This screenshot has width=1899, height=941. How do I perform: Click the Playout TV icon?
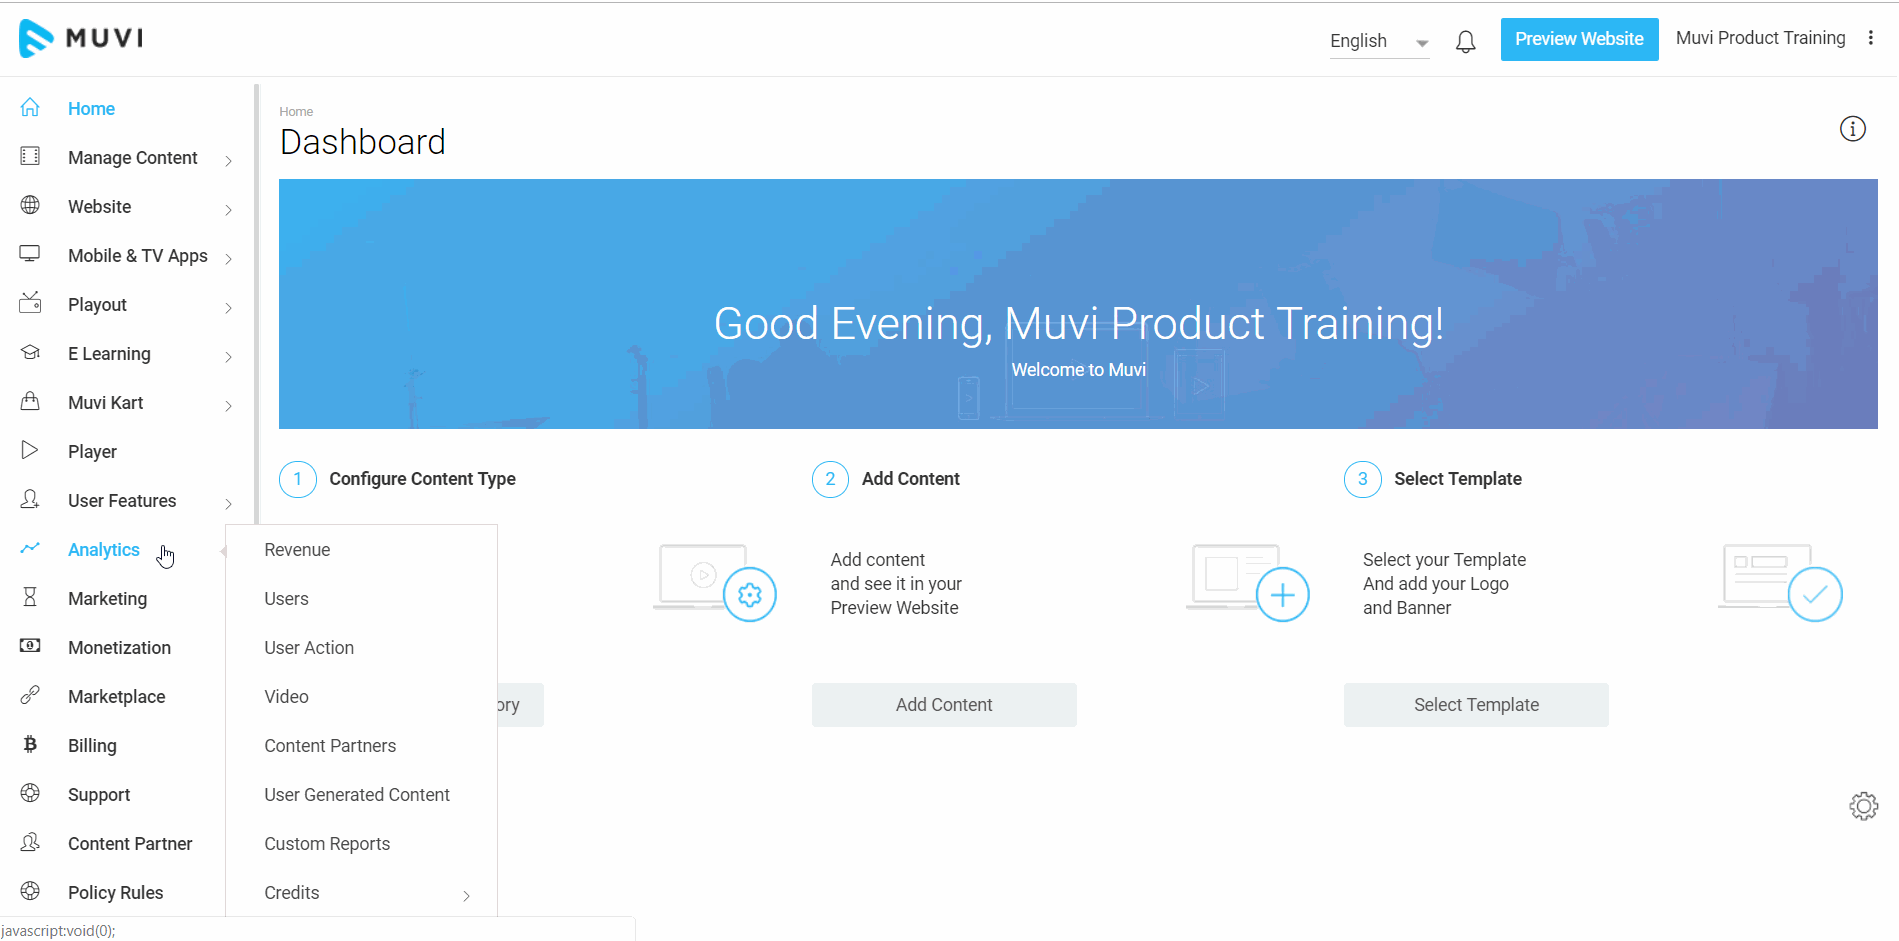(x=30, y=303)
